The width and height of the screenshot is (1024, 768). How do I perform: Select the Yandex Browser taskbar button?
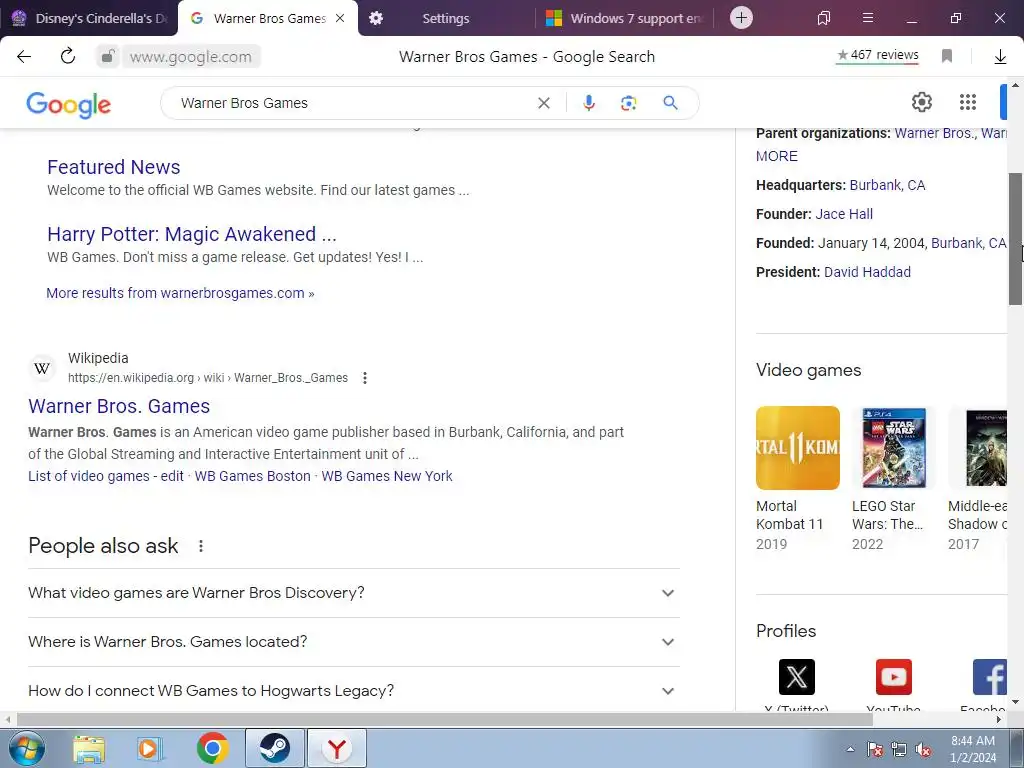337,748
